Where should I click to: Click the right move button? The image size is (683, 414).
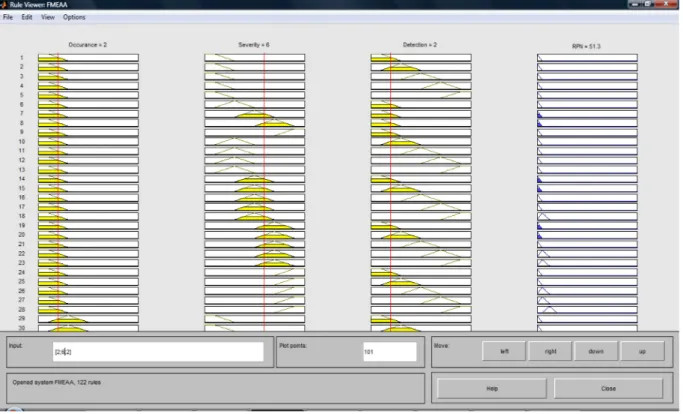point(552,353)
